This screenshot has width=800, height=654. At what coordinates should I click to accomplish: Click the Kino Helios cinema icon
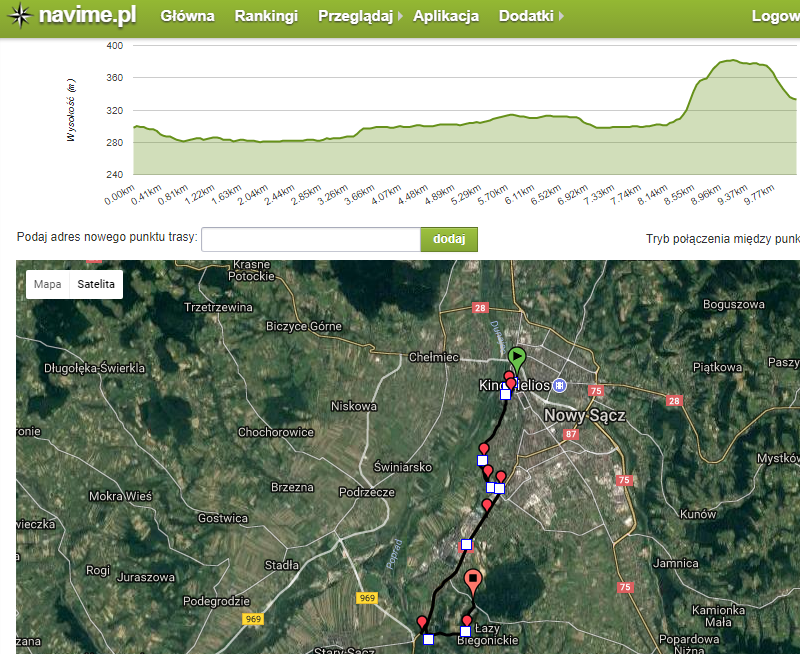560,385
